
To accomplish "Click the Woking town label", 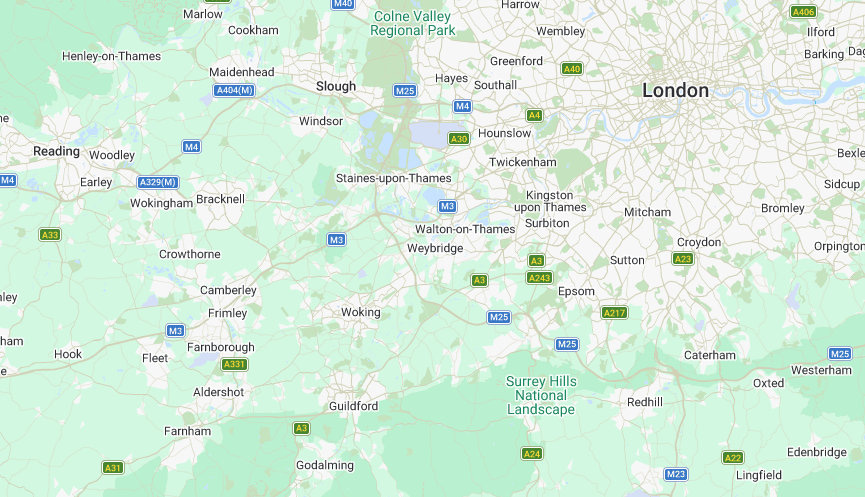I will pos(361,312).
